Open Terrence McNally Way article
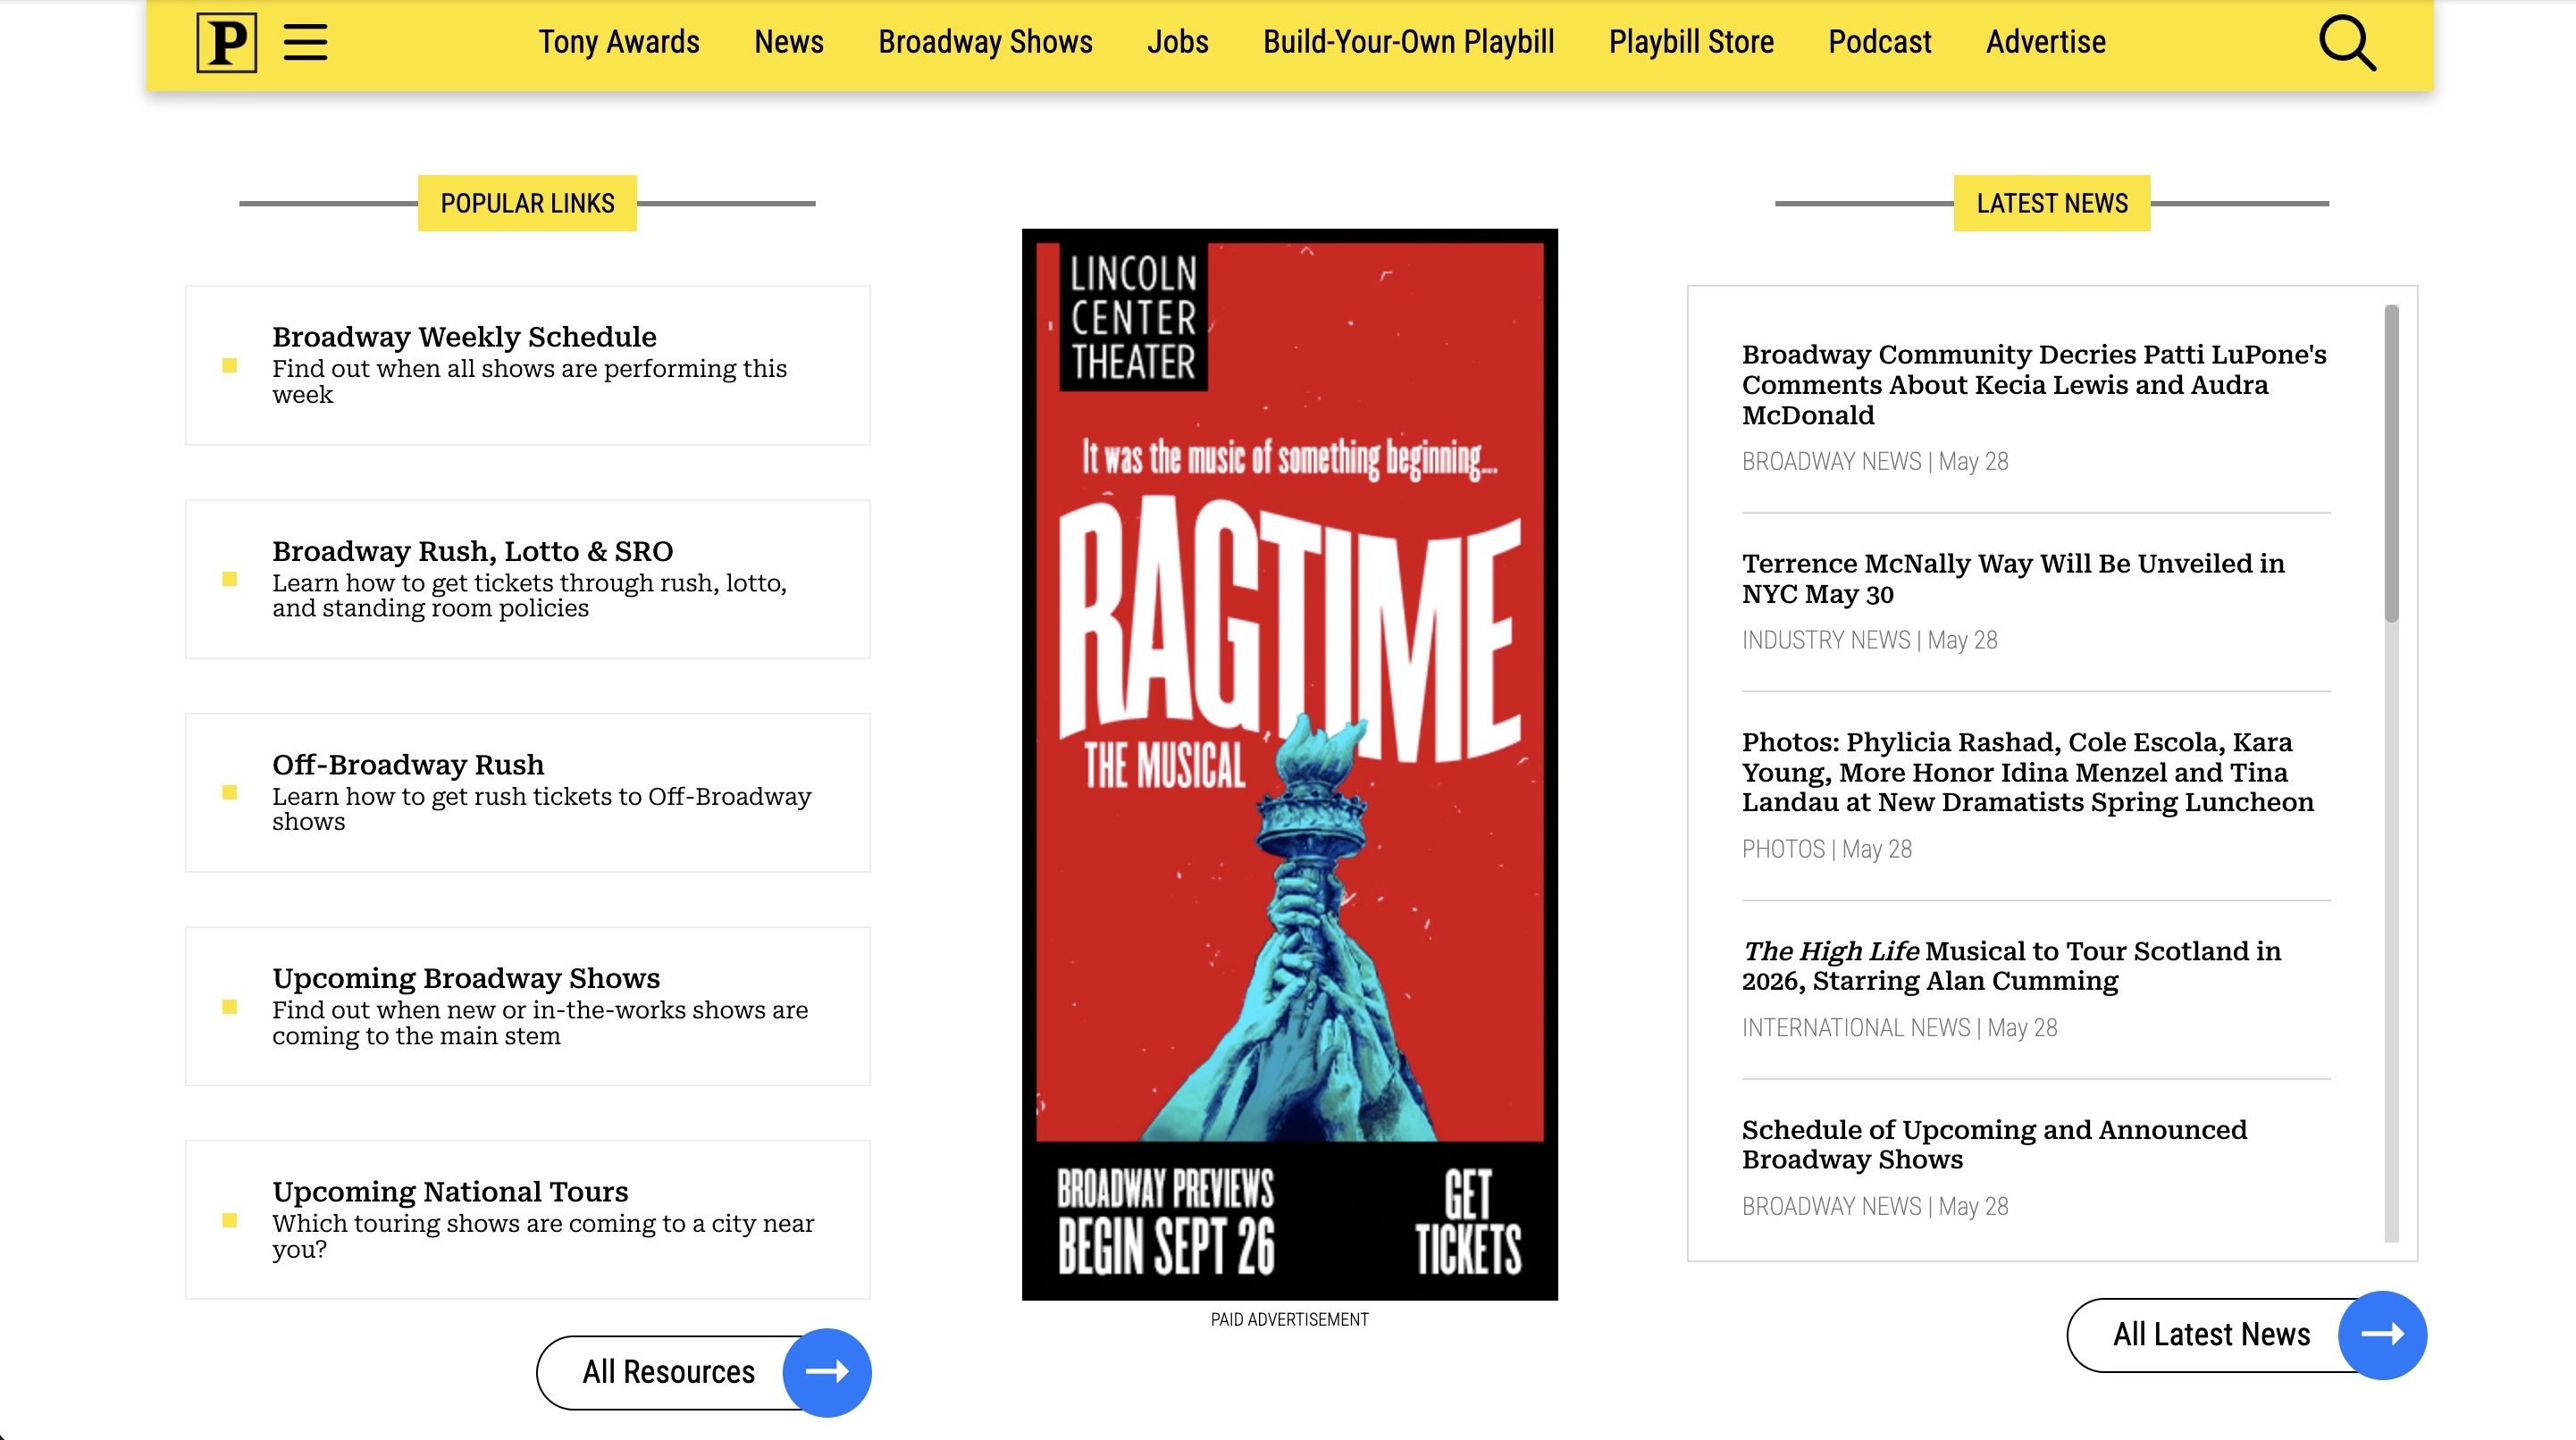 pyautogui.click(x=2013, y=579)
